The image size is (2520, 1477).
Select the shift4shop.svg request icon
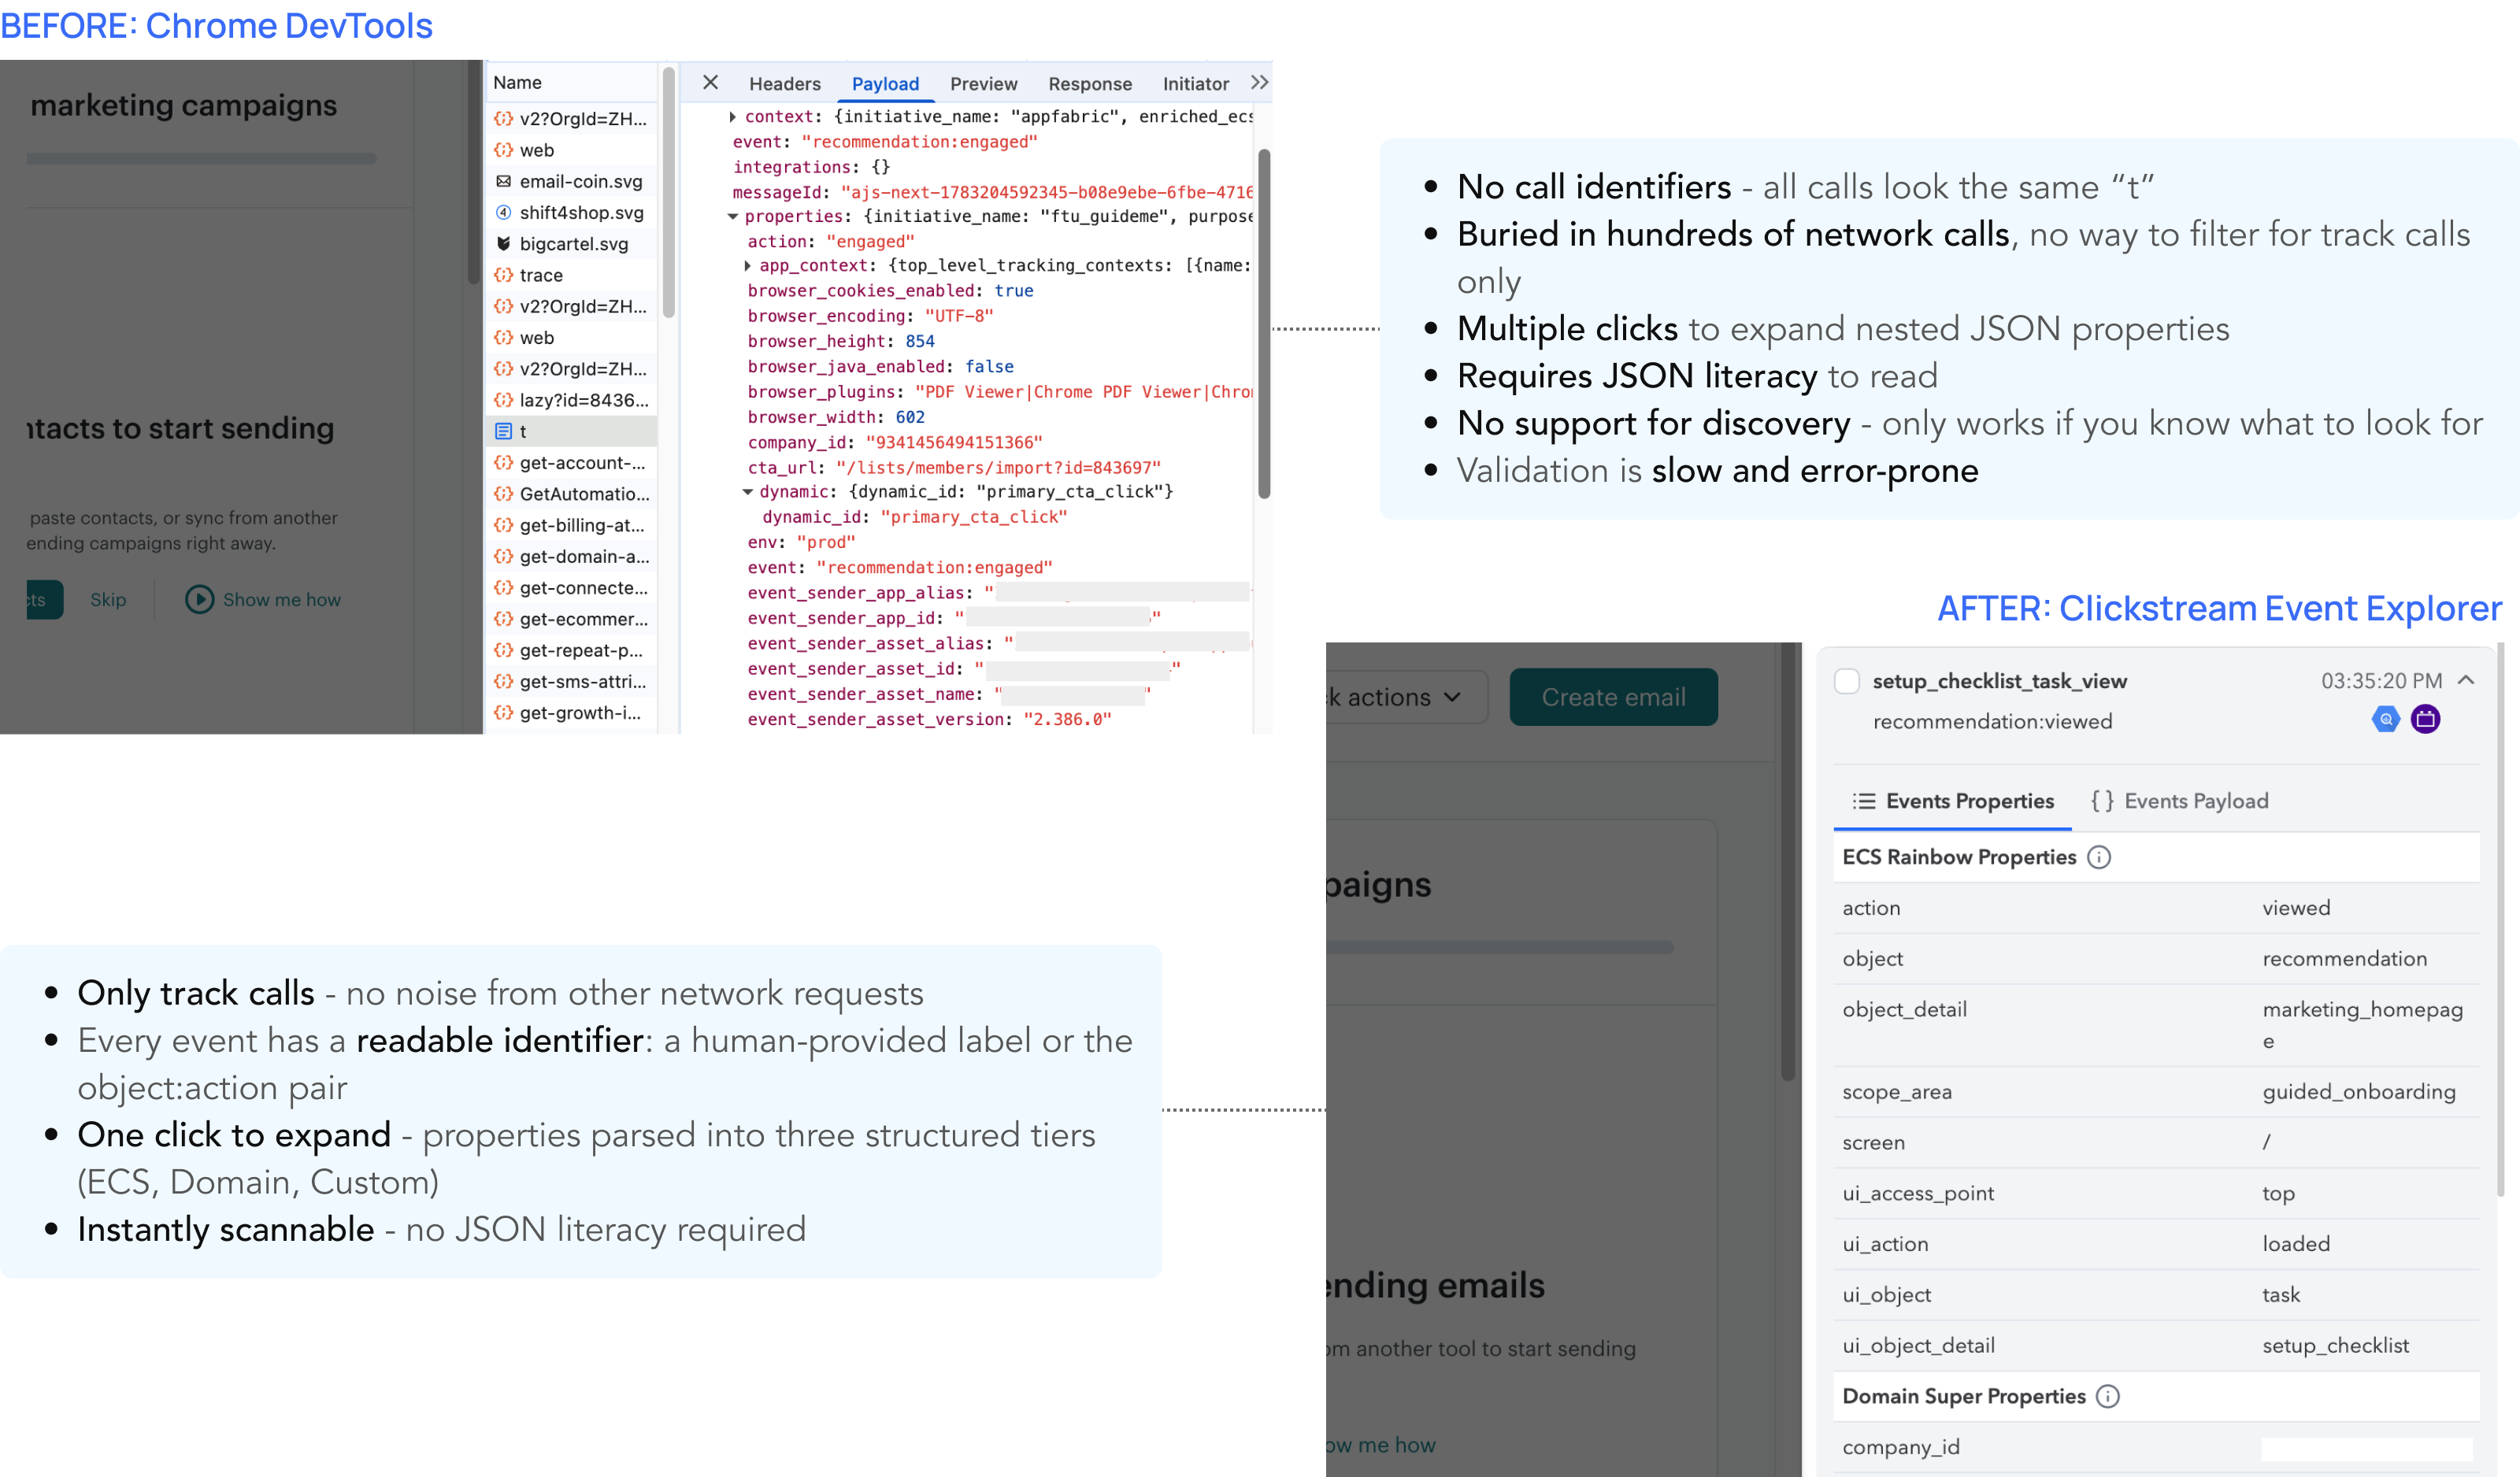click(504, 212)
